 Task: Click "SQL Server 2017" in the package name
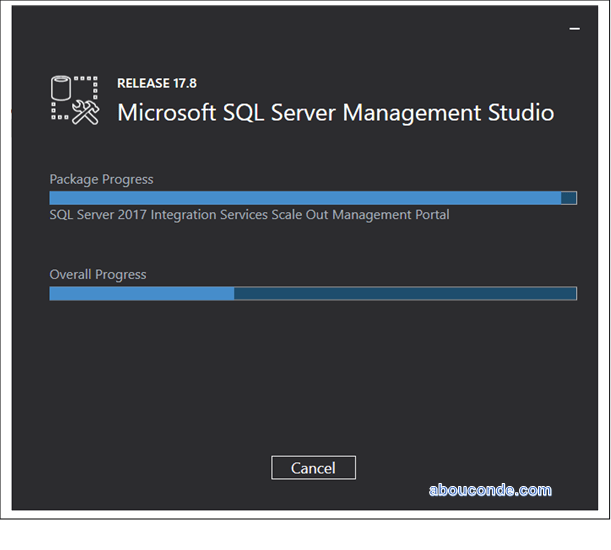[x=97, y=215]
